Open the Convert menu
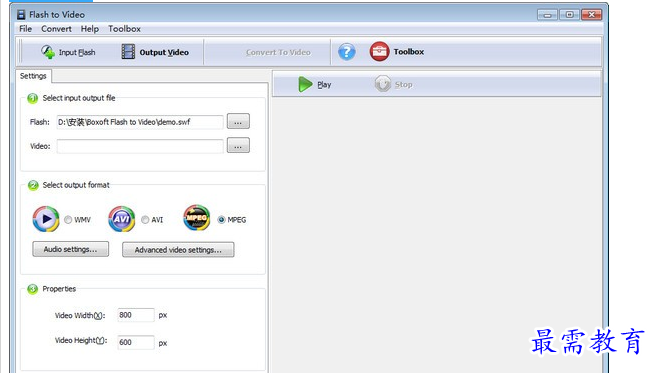 click(x=56, y=29)
